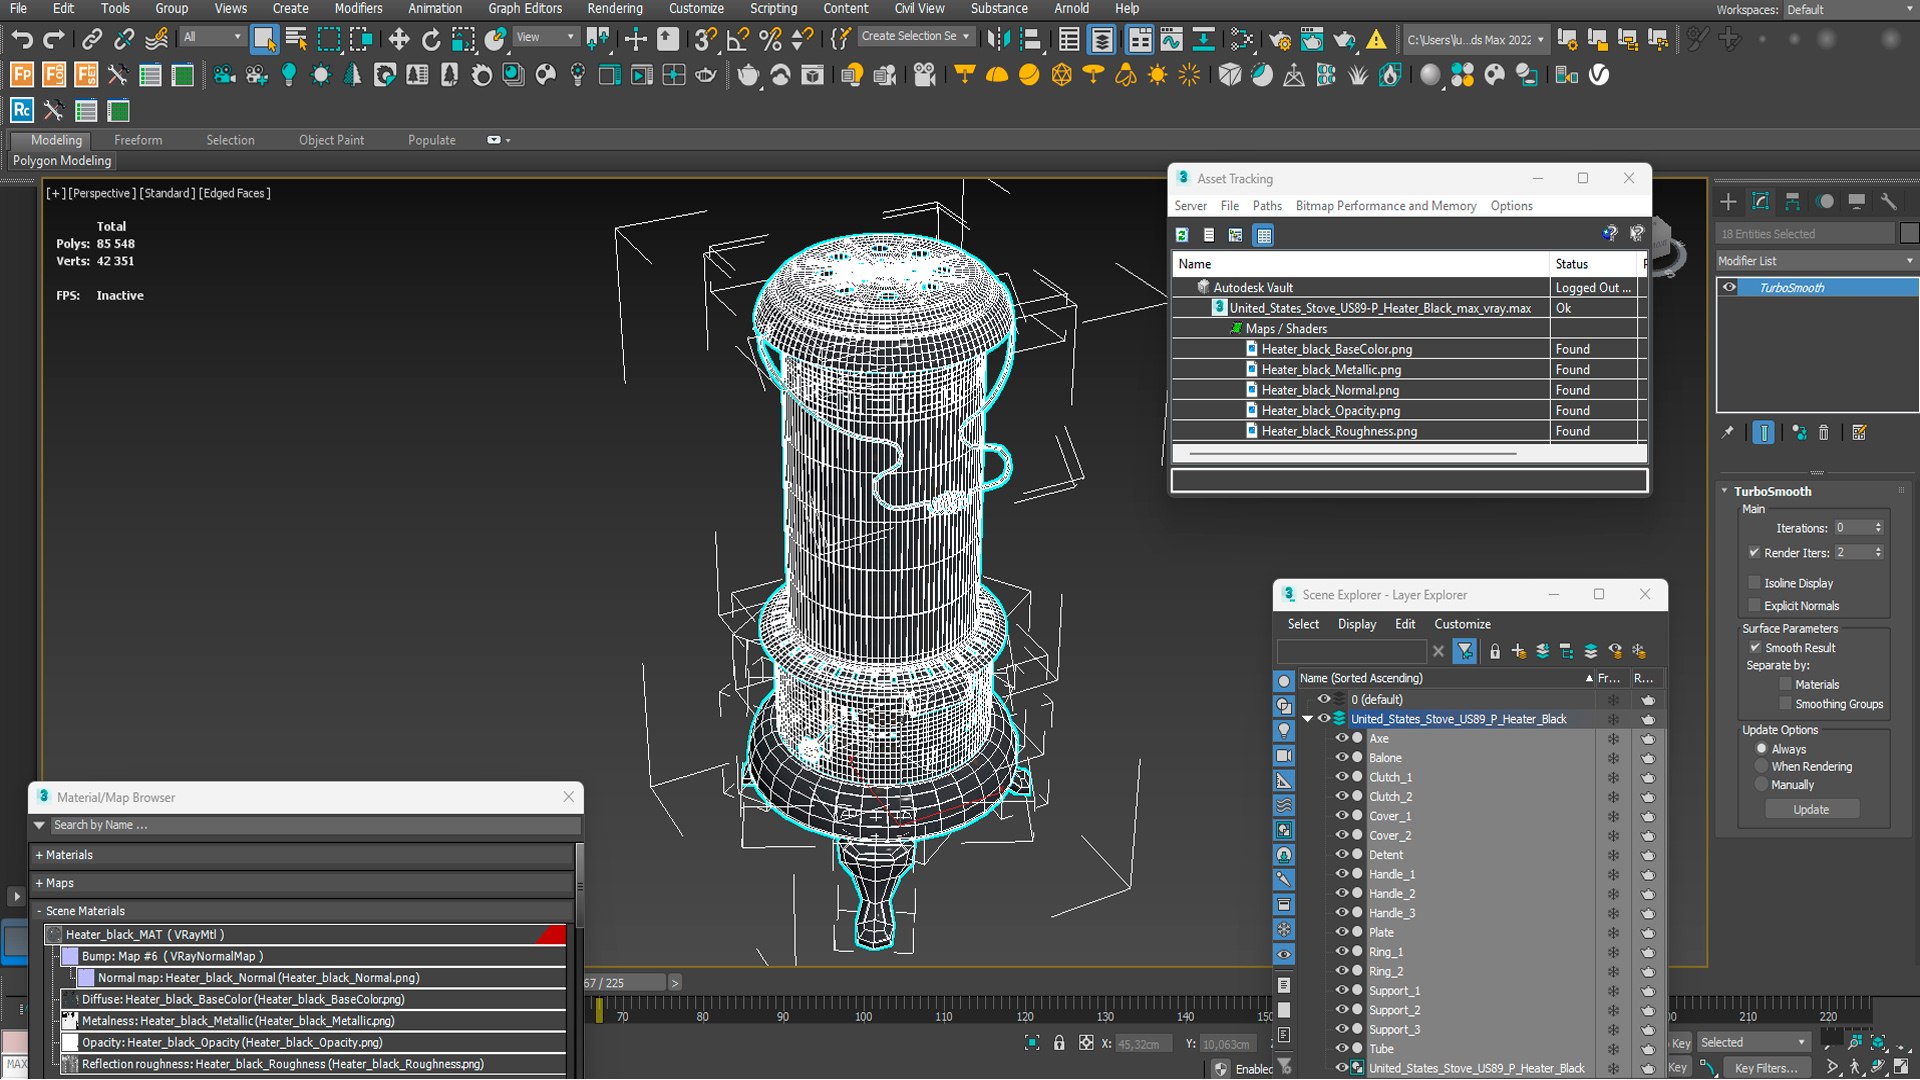Image resolution: width=1920 pixels, height=1080 pixels.
Task: Toggle the Smooth Result checkbox
Action: (x=1755, y=647)
